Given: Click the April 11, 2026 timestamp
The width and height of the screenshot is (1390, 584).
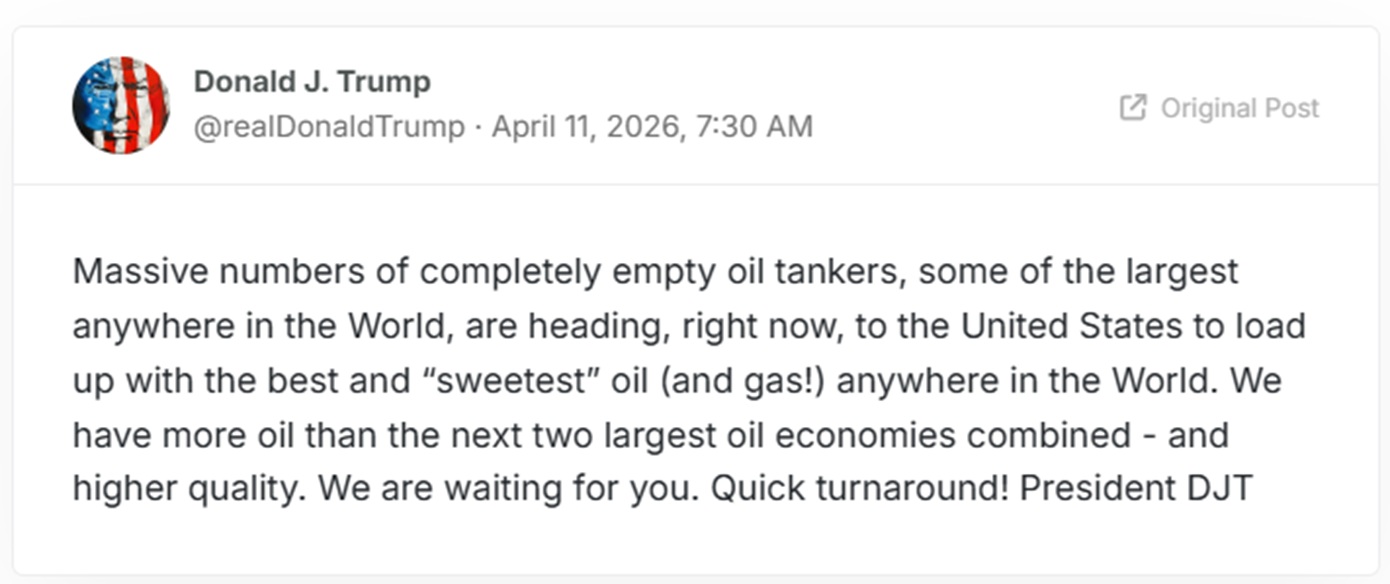Looking at the screenshot, I should (x=584, y=127).
